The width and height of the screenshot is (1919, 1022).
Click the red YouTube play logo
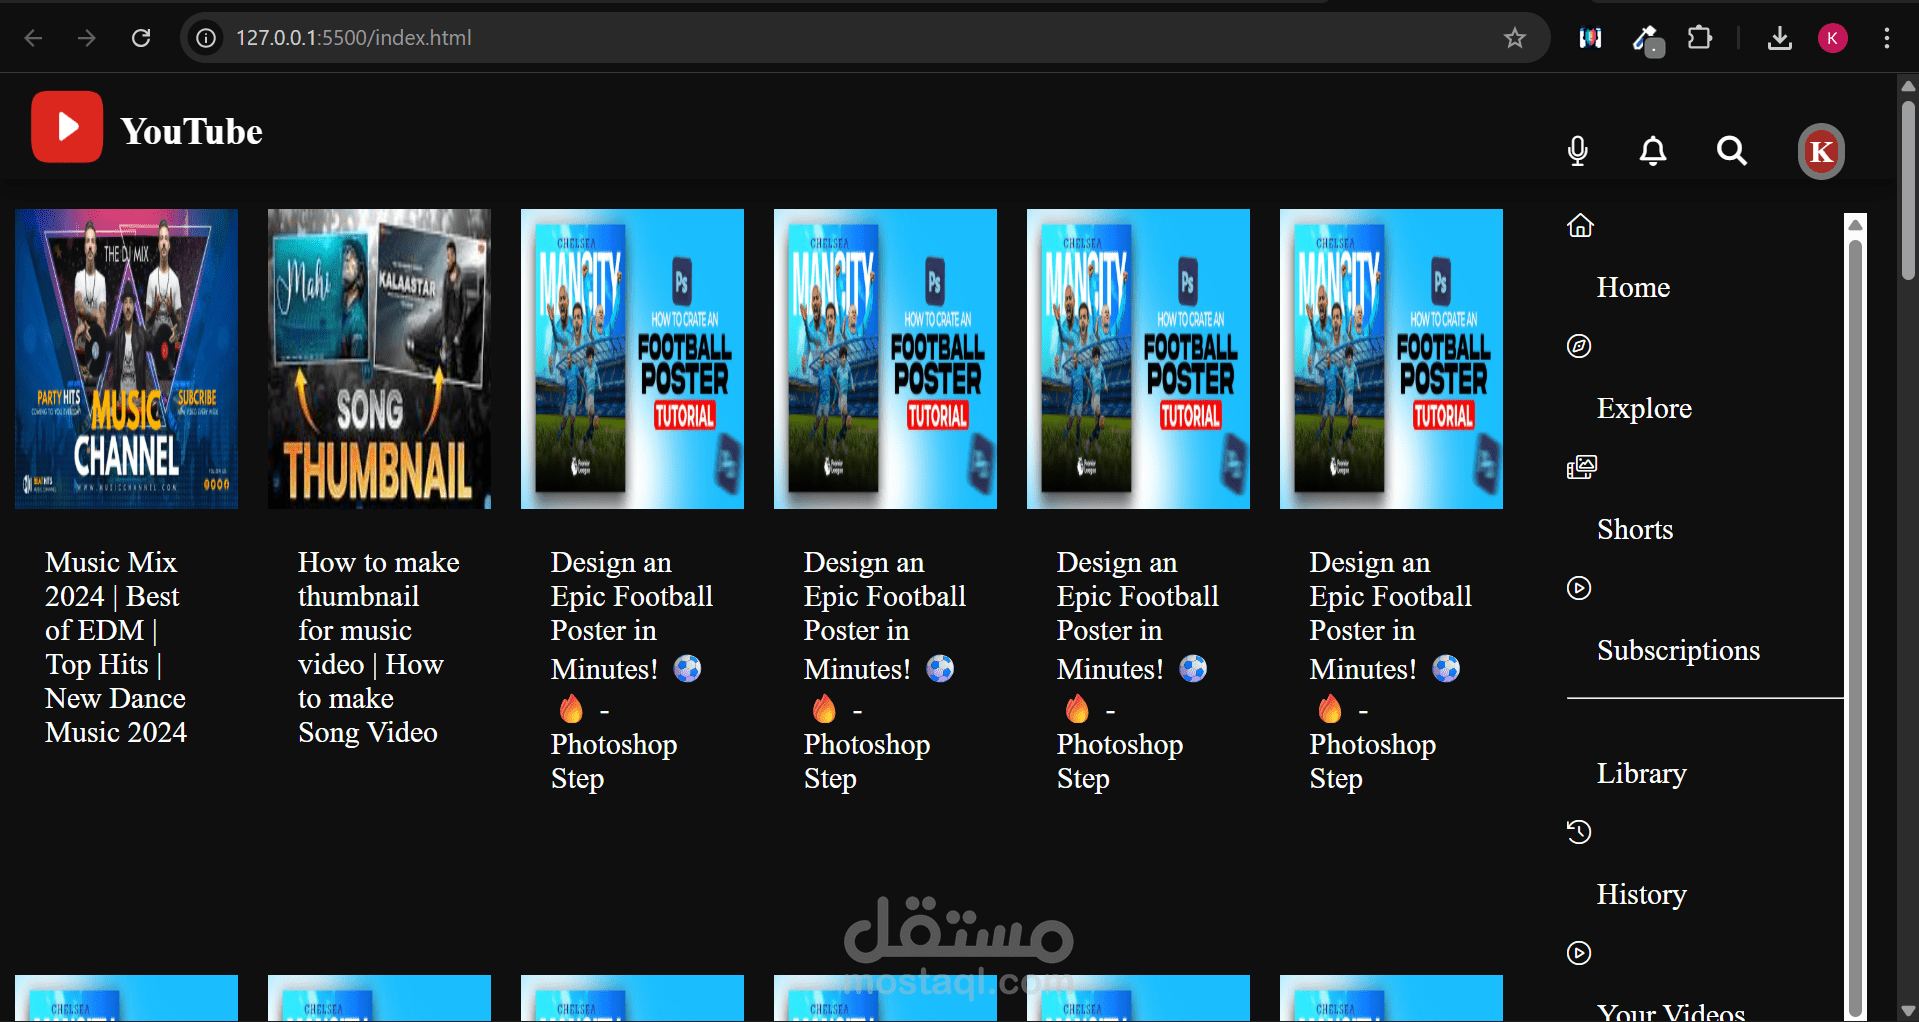67,127
